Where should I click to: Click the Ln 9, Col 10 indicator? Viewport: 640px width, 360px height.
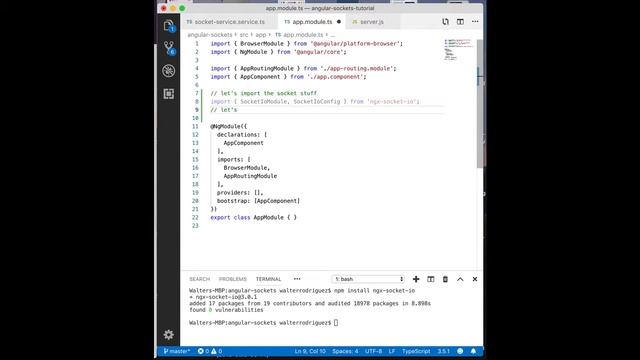310,351
